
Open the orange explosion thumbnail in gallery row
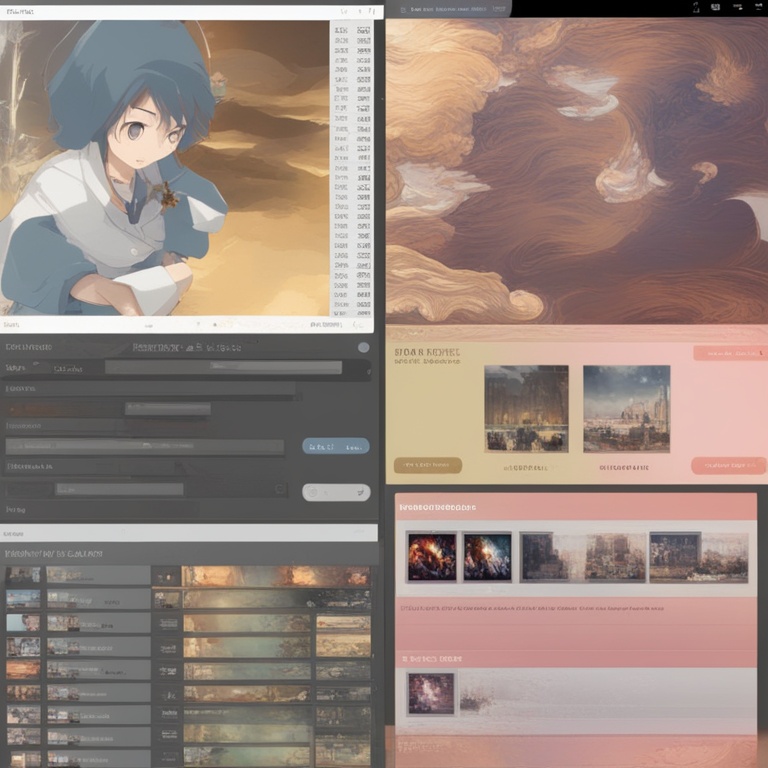(432, 557)
